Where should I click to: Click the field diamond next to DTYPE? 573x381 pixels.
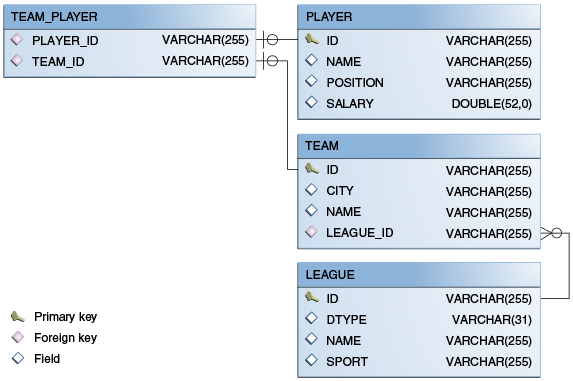311,318
